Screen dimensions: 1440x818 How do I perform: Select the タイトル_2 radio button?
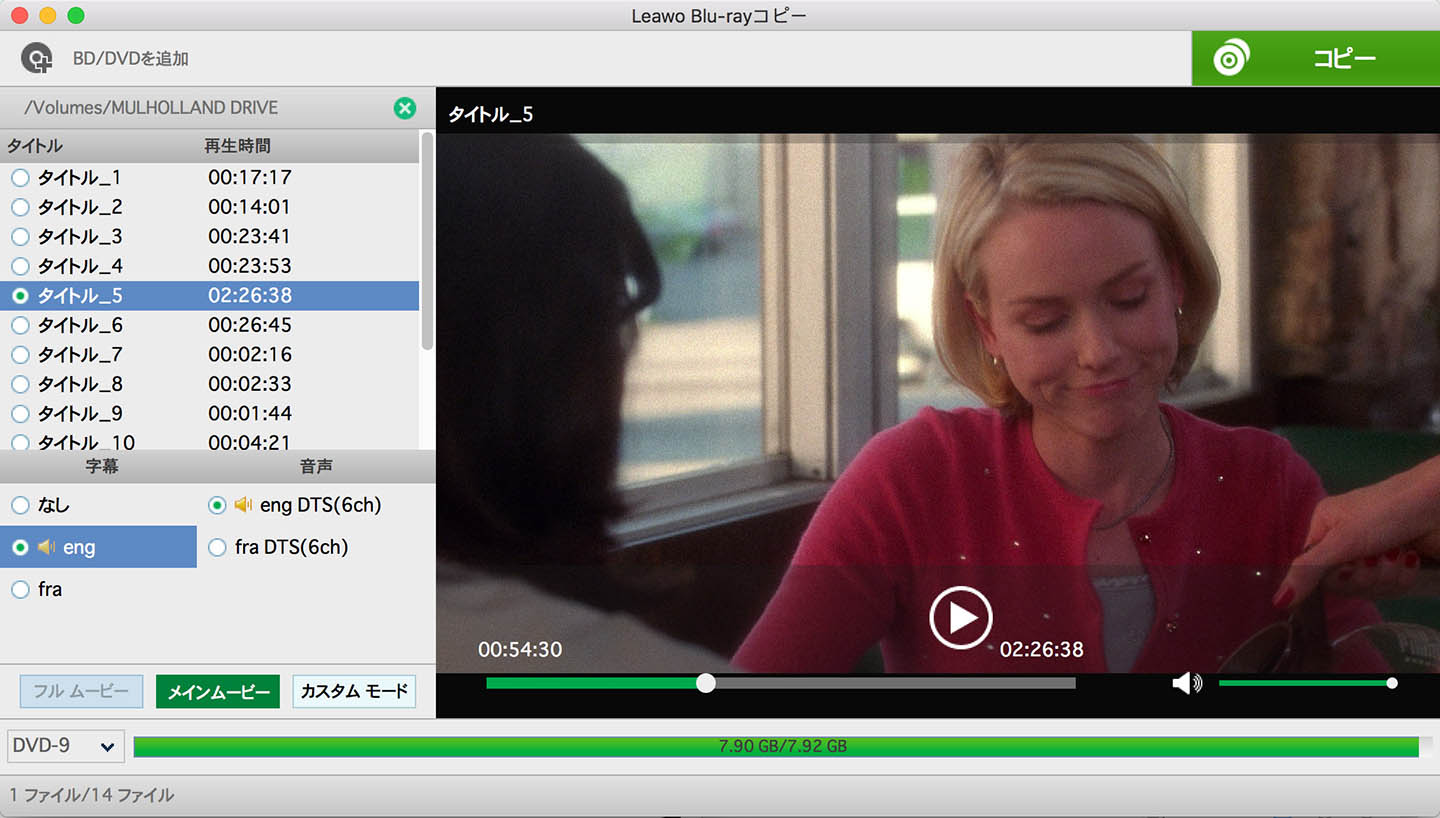click(20, 207)
